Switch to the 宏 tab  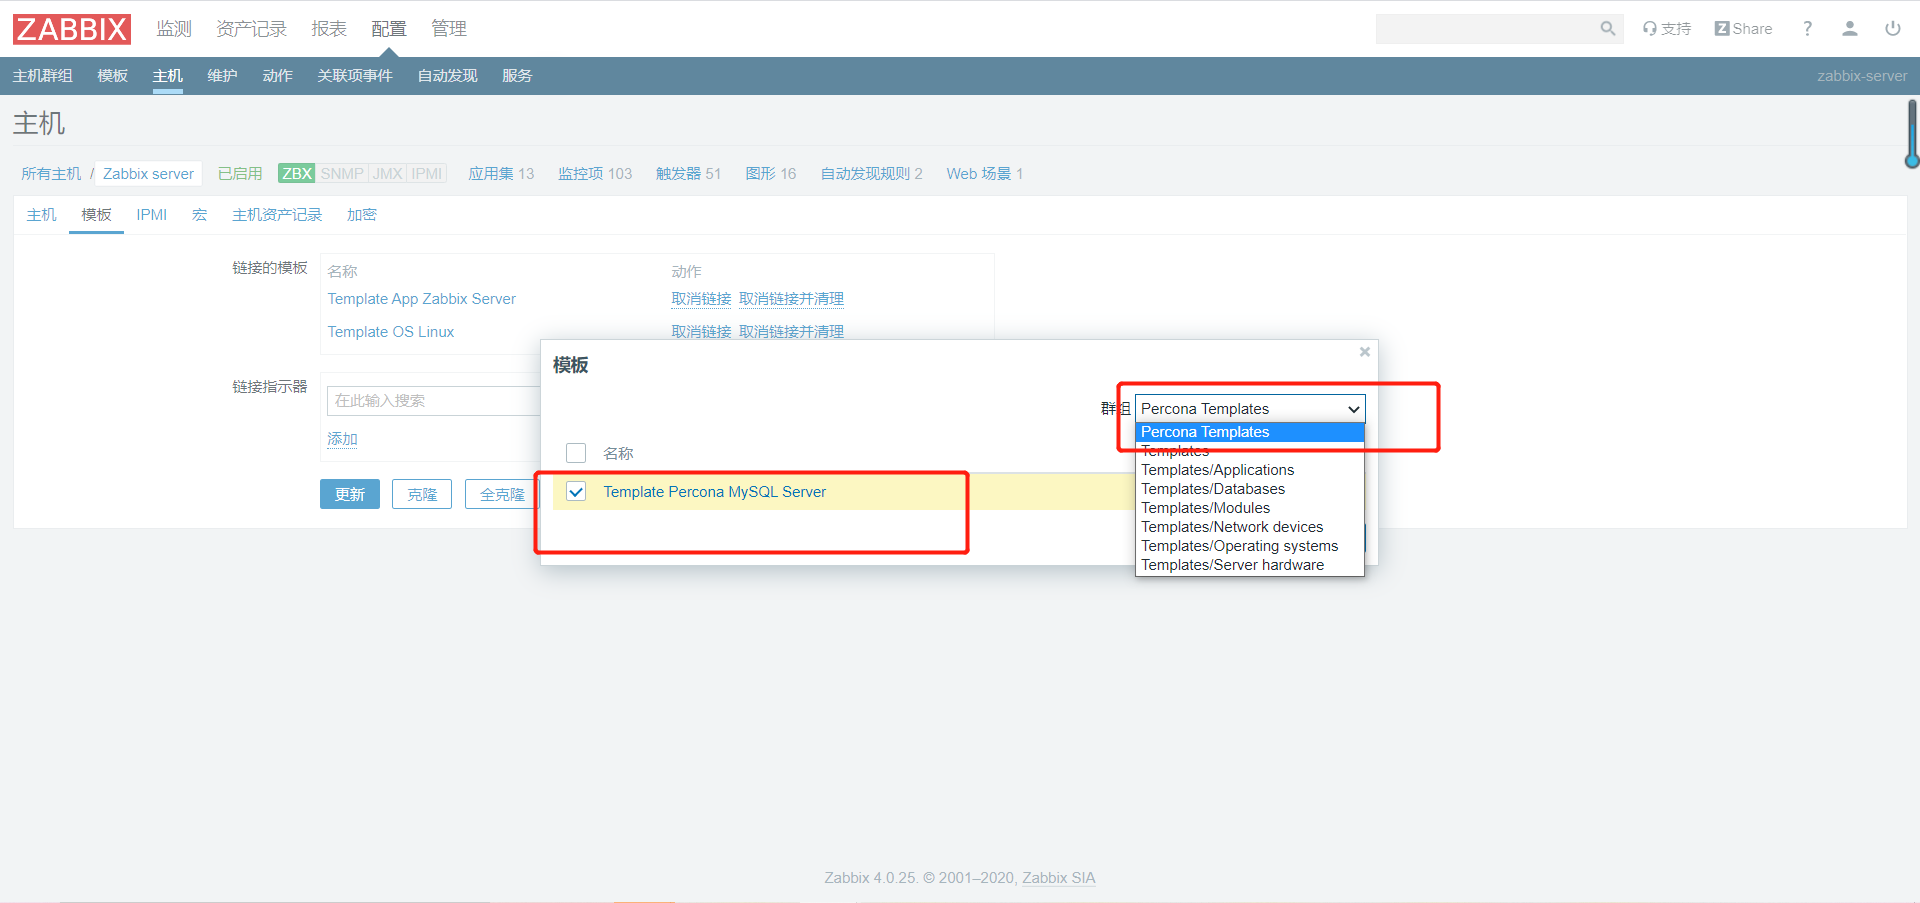tap(199, 215)
